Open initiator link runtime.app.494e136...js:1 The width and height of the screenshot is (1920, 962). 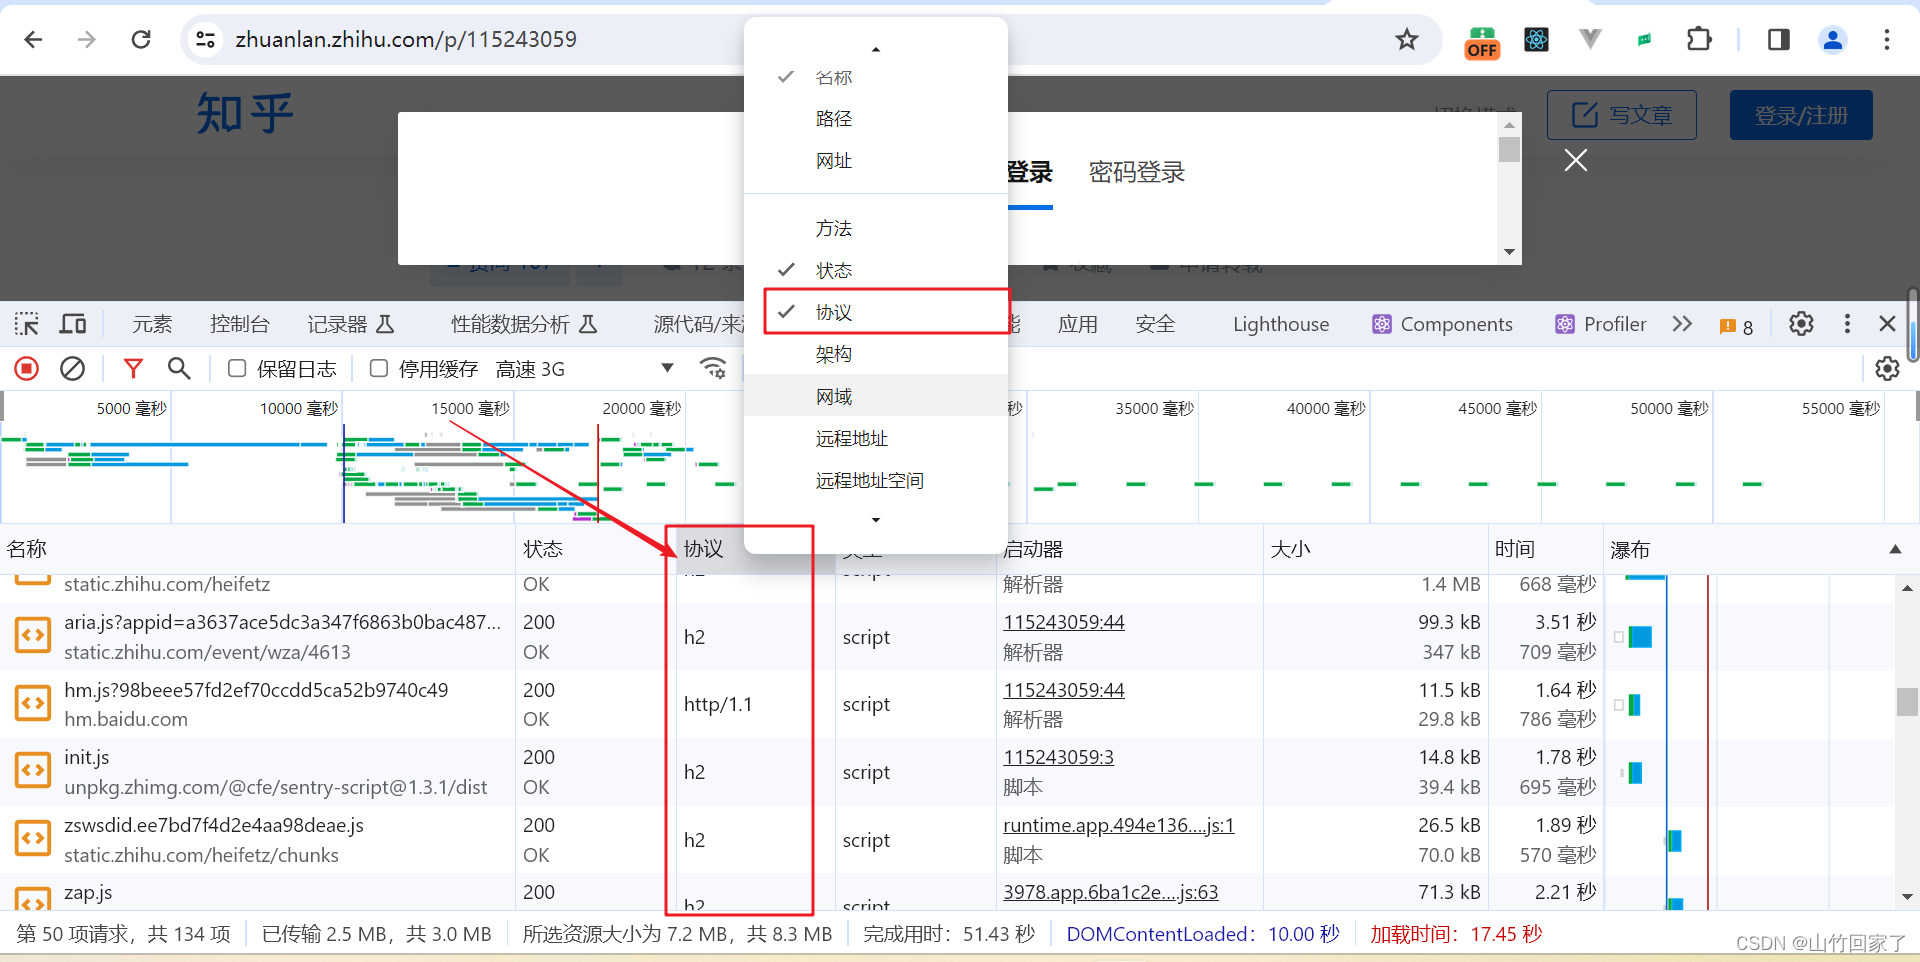(x=1119, y=825)
